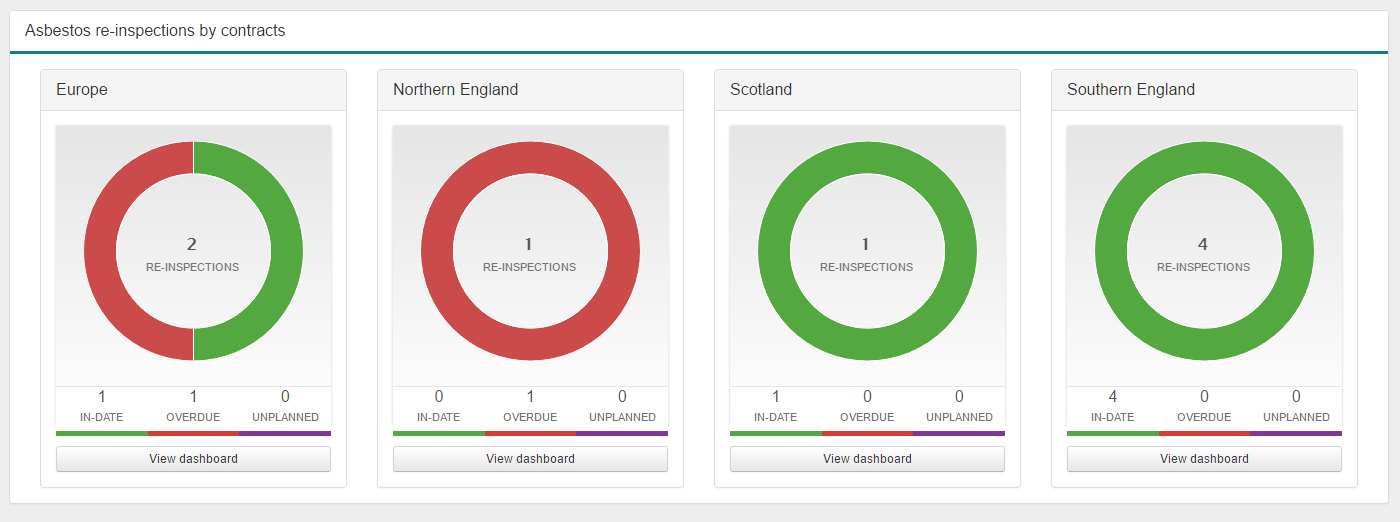
Task: Click View dashboard under Northern England
Action: (x=530, y=459)
